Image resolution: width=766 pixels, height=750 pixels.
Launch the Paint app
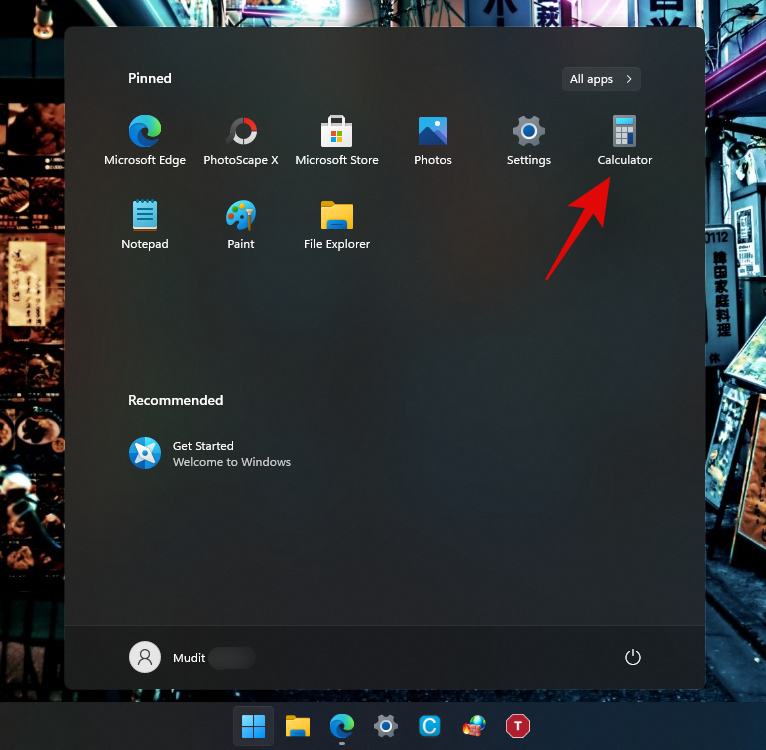coord(241,224)
